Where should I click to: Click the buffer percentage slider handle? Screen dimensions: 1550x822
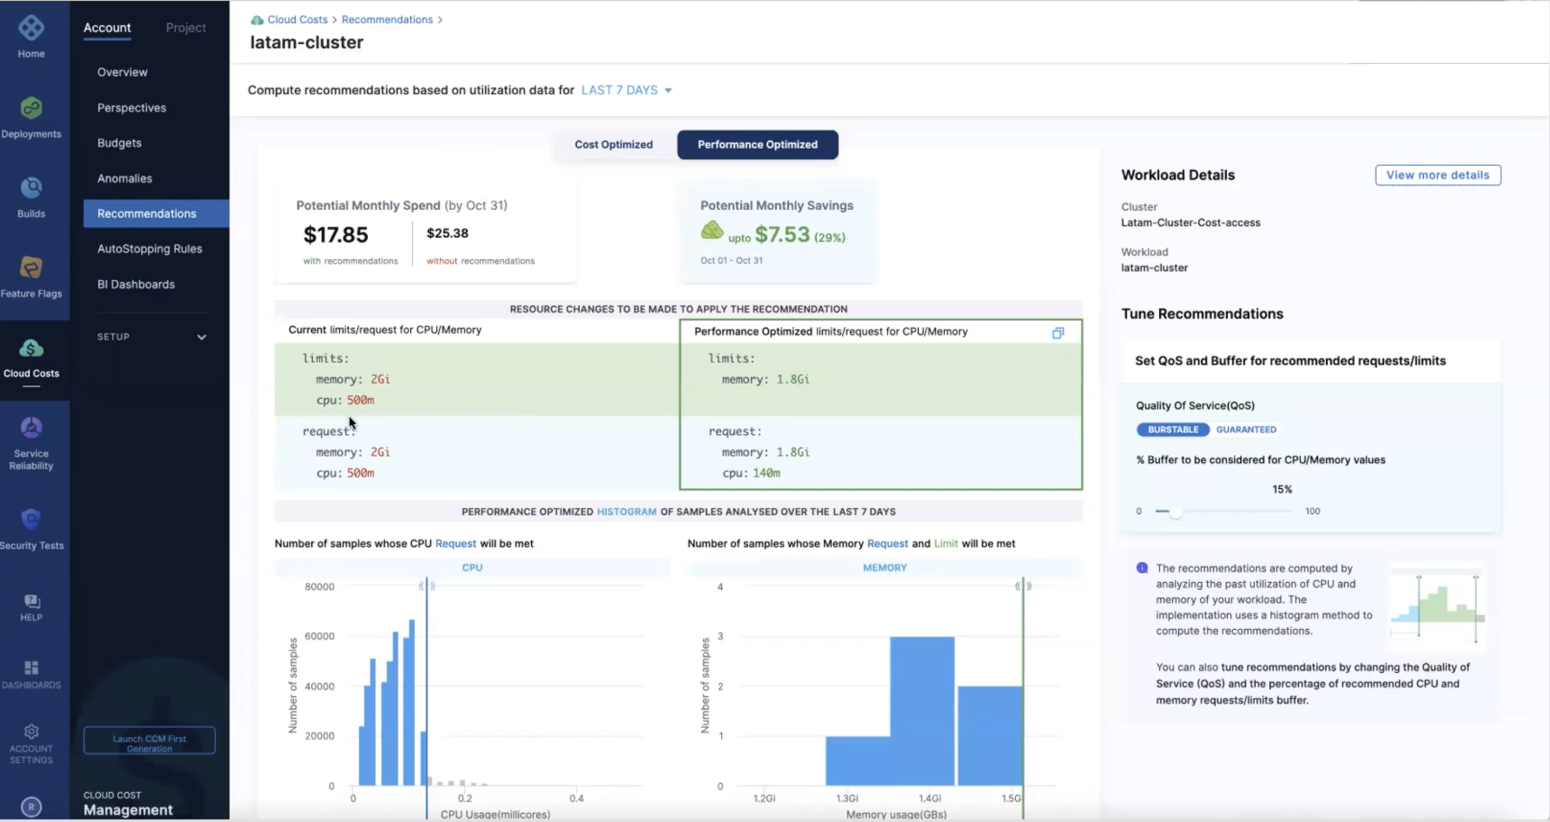pos(1176,512)
